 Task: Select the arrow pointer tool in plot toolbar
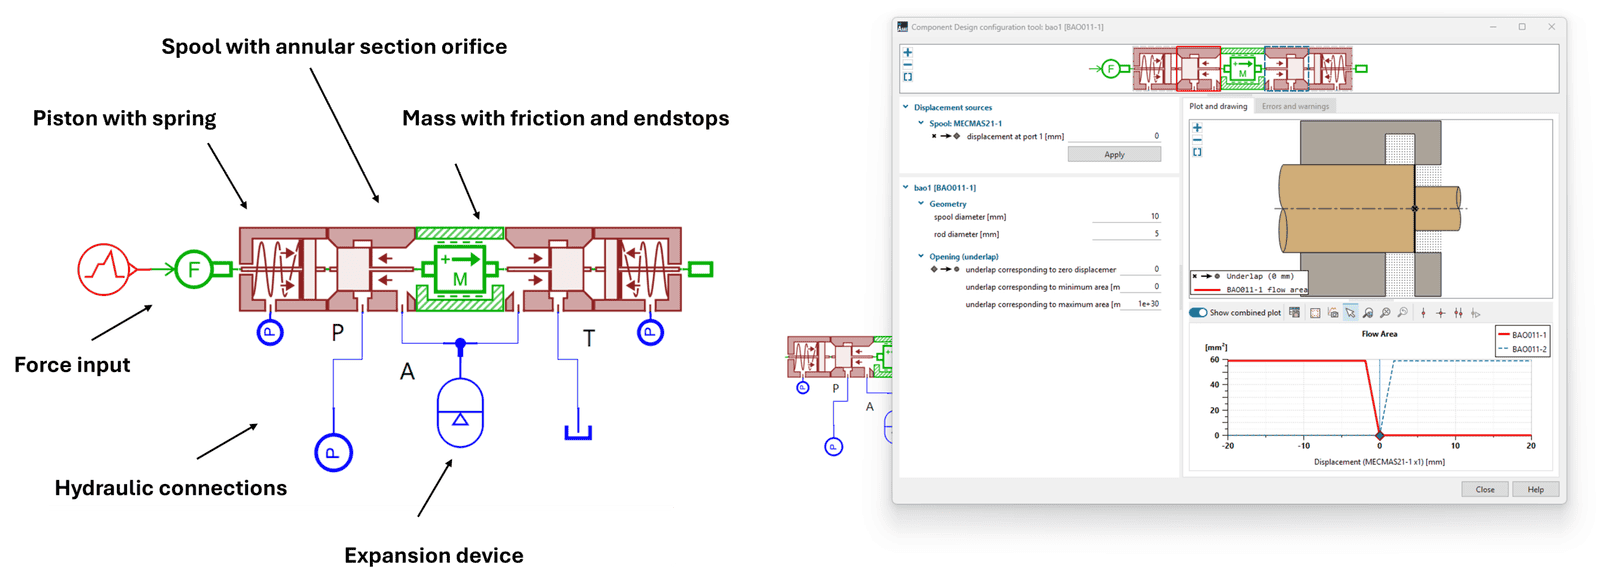click(1350, 313)
